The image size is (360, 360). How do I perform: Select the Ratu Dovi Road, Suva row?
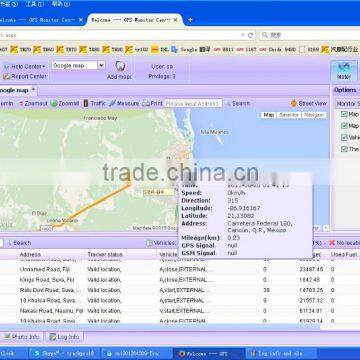click(180, 290)
